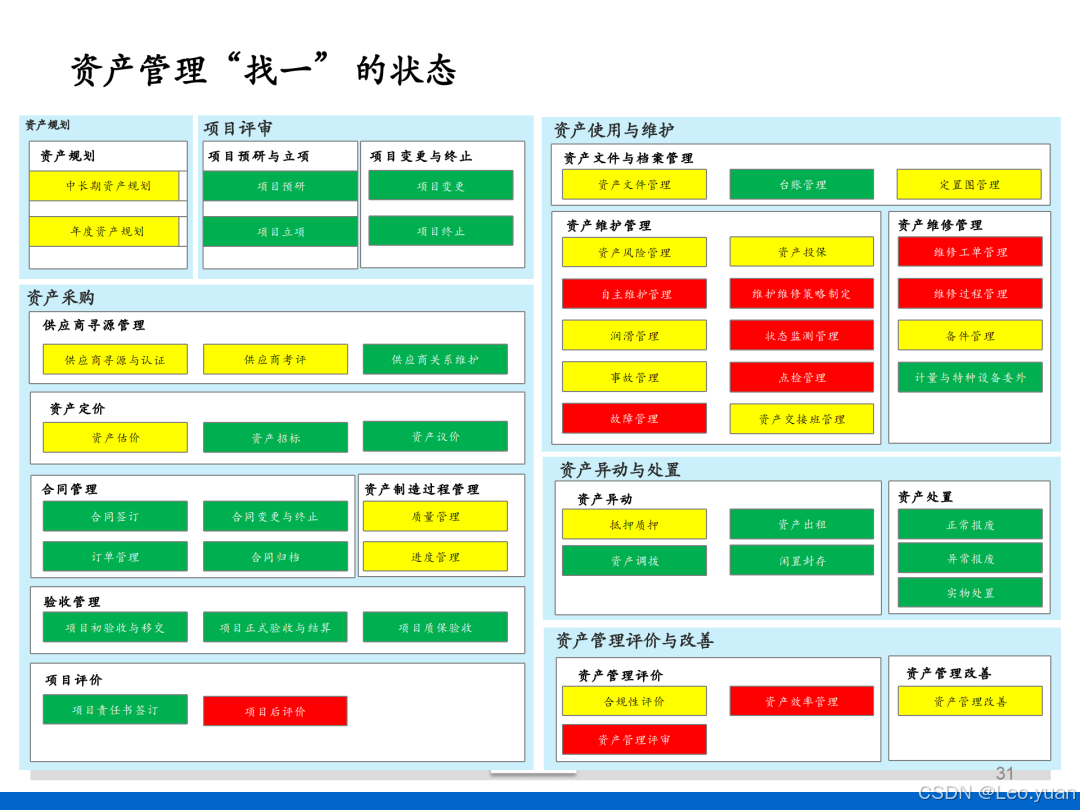Select the 闲置封存 box

(802, 561)
